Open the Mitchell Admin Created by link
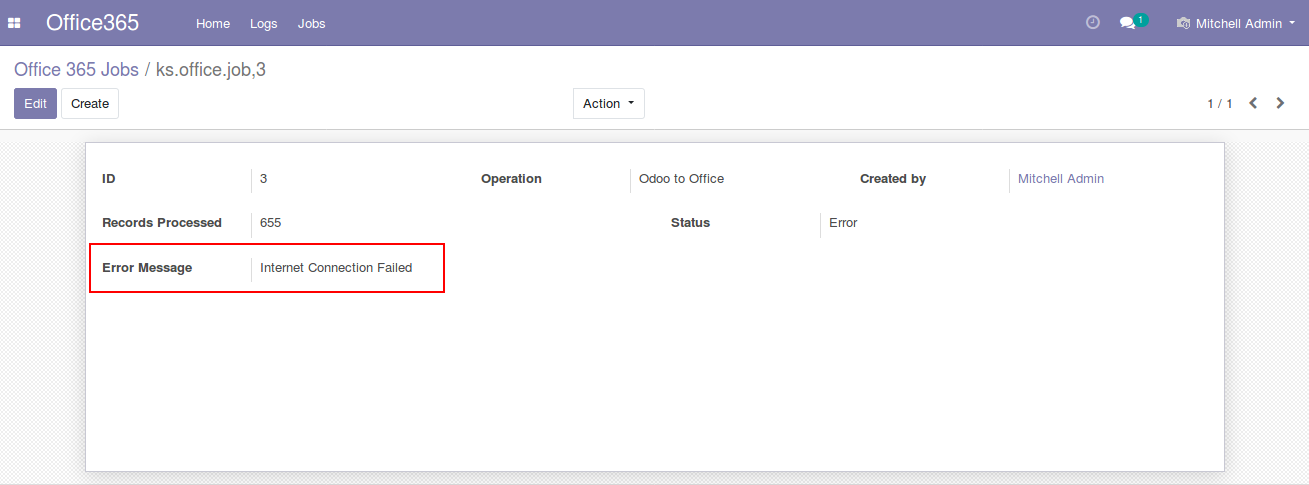 [x=1060, y=179]
